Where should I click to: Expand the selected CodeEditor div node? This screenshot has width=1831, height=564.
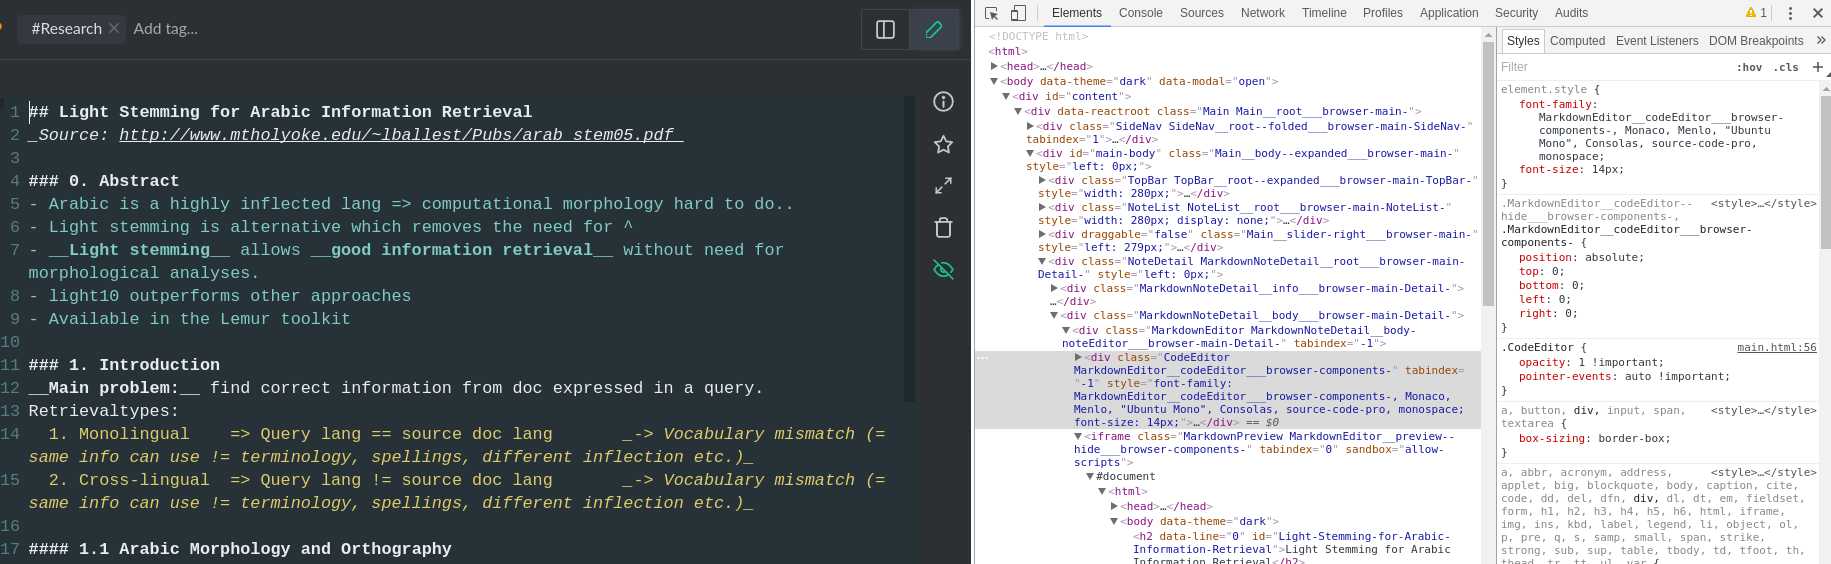(1078, 357)
